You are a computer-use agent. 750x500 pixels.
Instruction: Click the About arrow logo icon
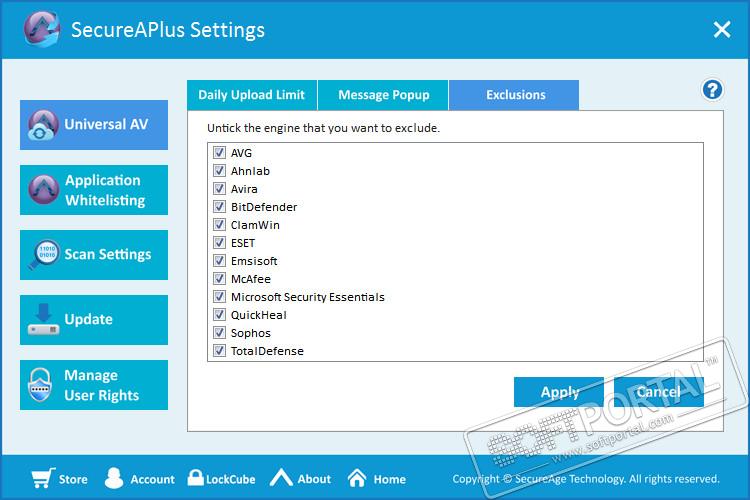pos(281,478)
